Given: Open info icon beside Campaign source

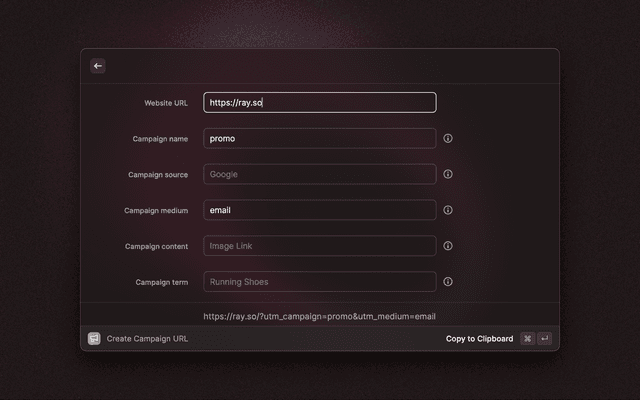Looking at the screenshot, I should point(448,174).
